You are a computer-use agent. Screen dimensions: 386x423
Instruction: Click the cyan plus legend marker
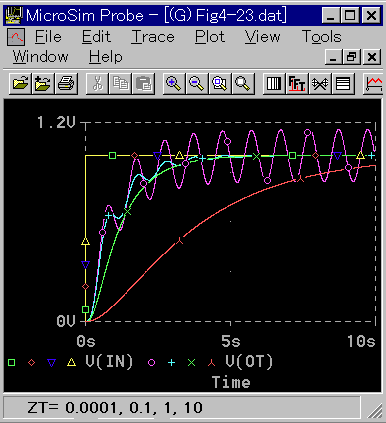click(171, 362)
